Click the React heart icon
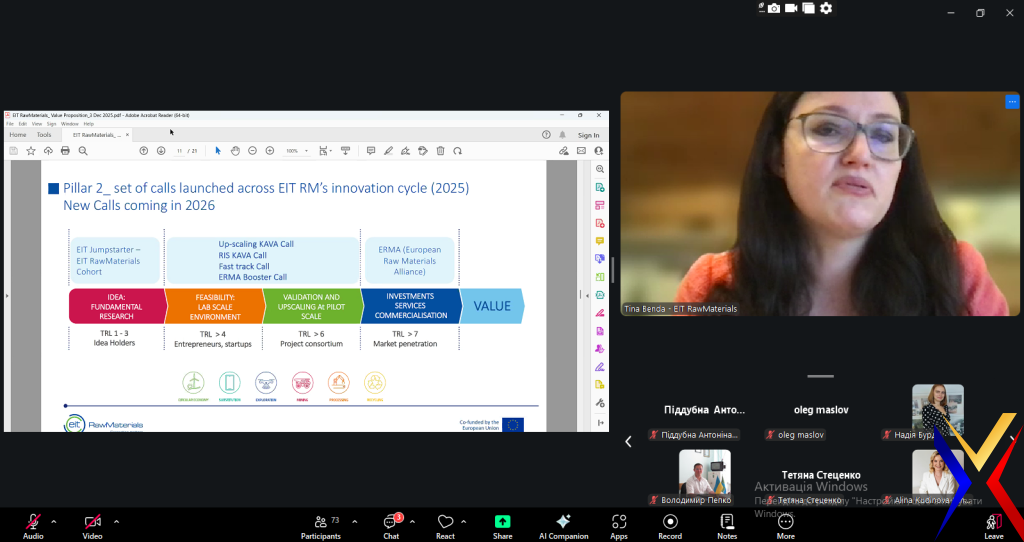The width and height of the screenshot is (1024, 542). pos(445,523)
